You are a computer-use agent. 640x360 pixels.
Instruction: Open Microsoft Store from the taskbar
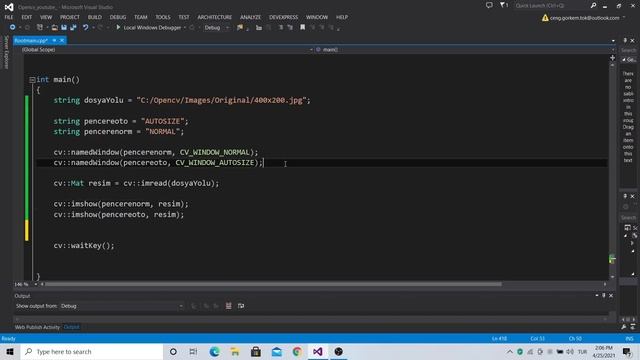click(x=256, y=351)
